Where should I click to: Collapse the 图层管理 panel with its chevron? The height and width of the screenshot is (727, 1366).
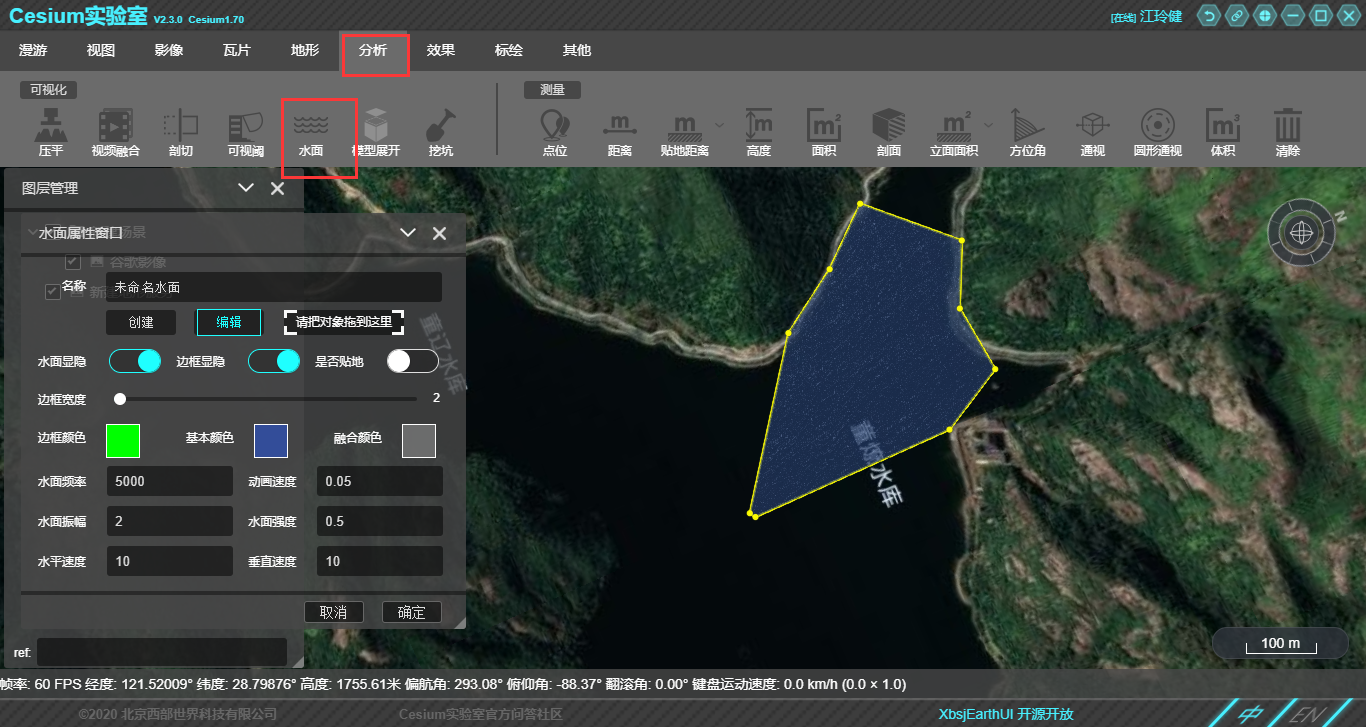pyautogui.click(x=246, y=188)
